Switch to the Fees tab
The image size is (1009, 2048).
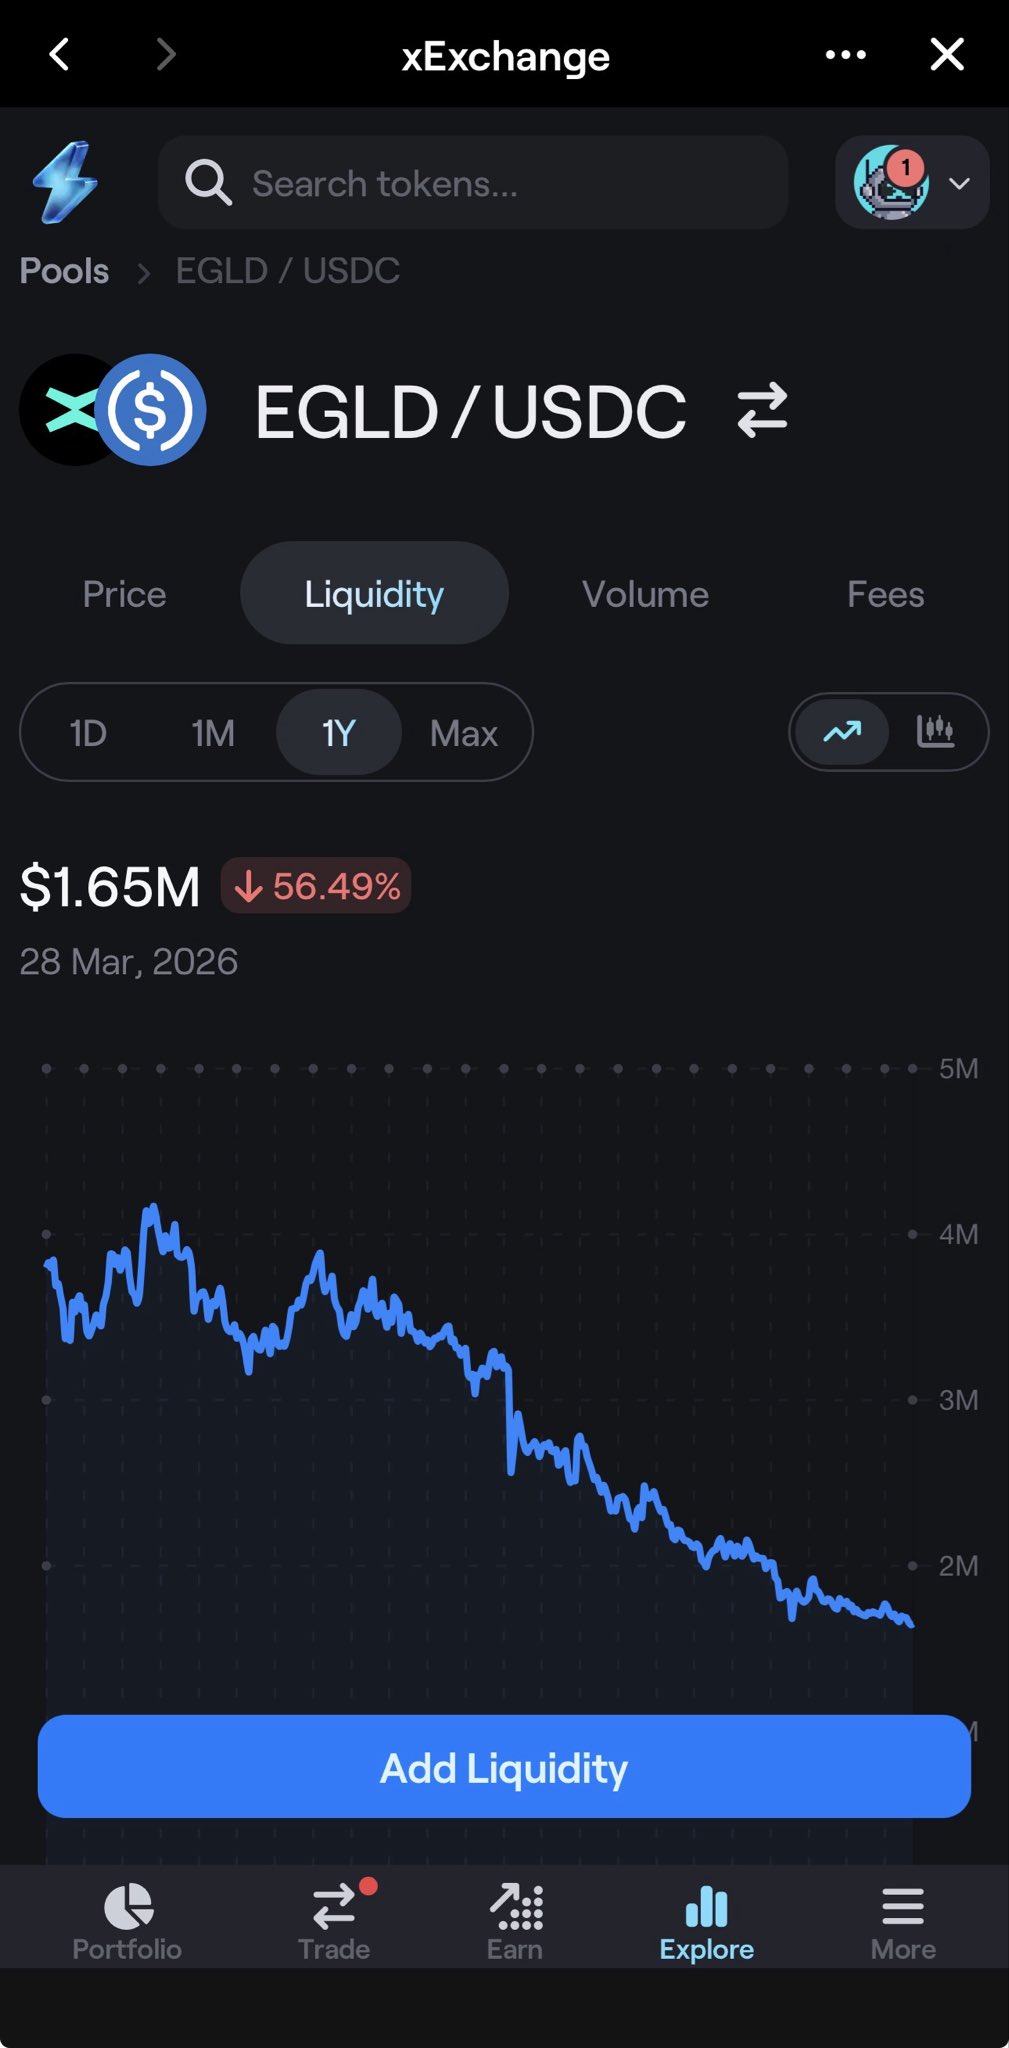click(x=885, y=594)
